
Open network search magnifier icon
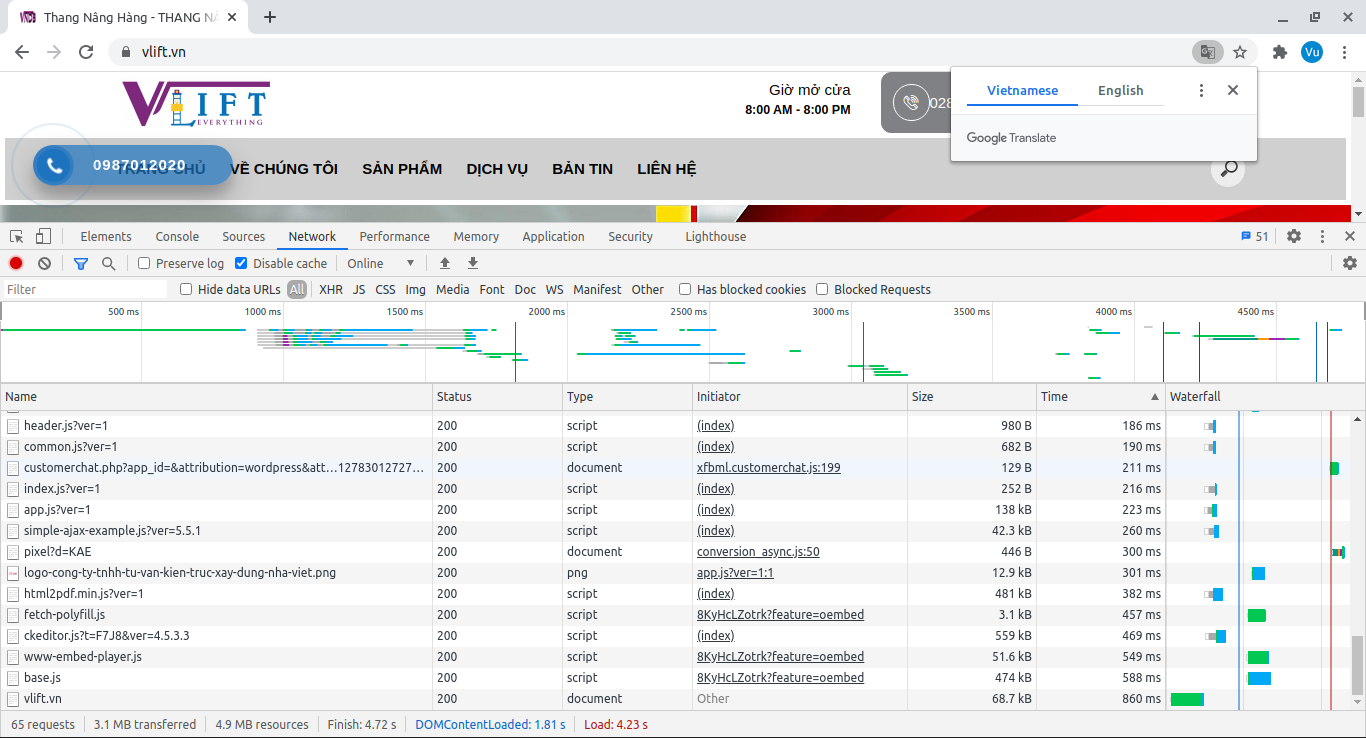pyautogui.click(x=108, y=263)
